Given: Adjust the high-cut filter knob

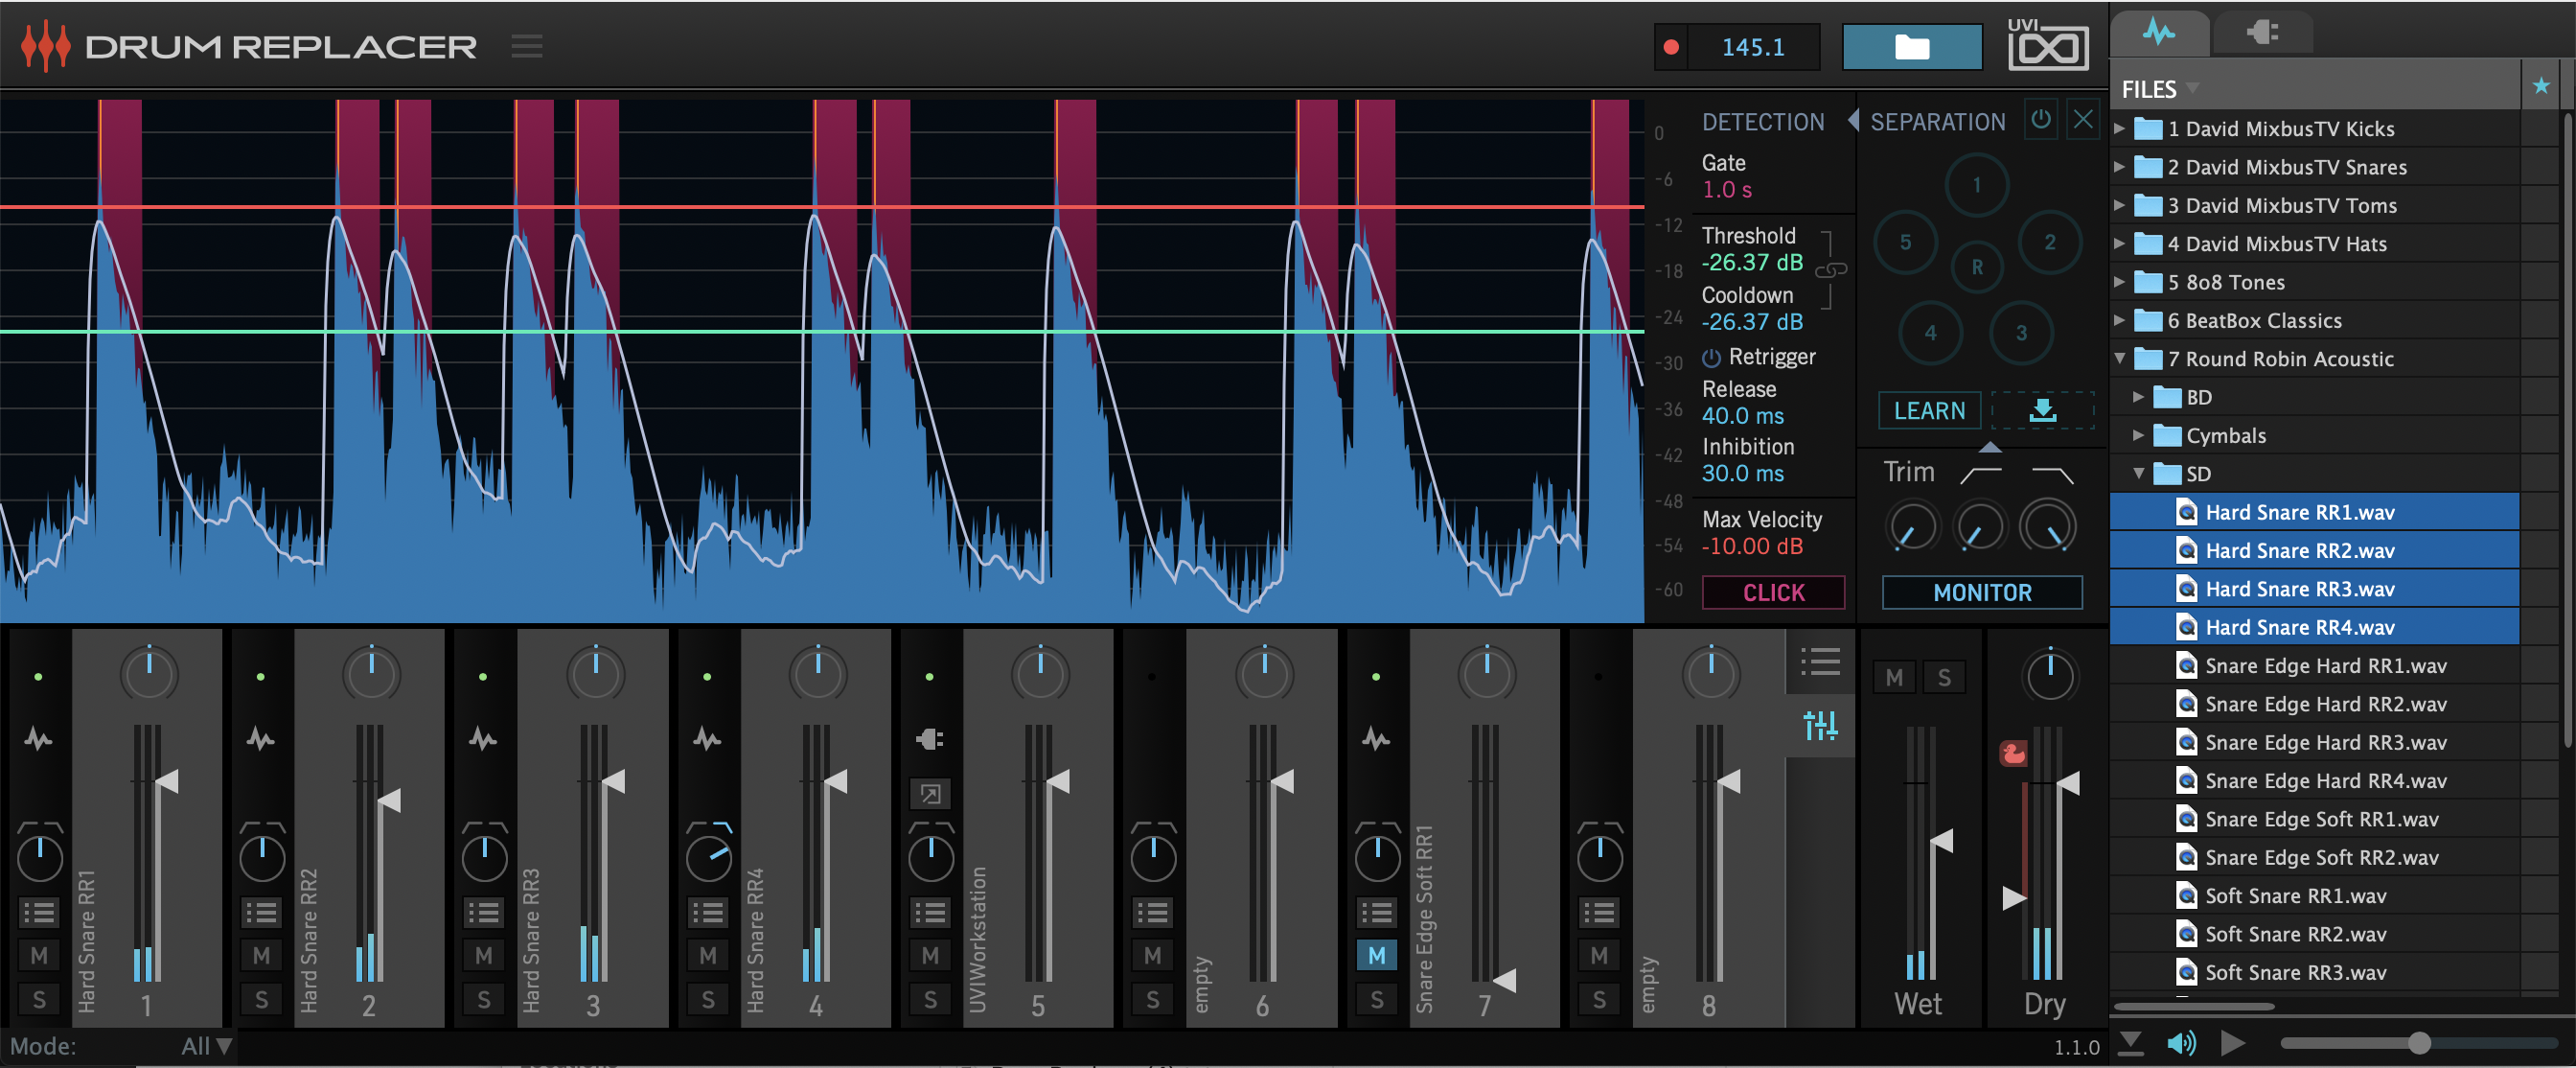Looking at the screenshot, I should [x=2047, y=527].
